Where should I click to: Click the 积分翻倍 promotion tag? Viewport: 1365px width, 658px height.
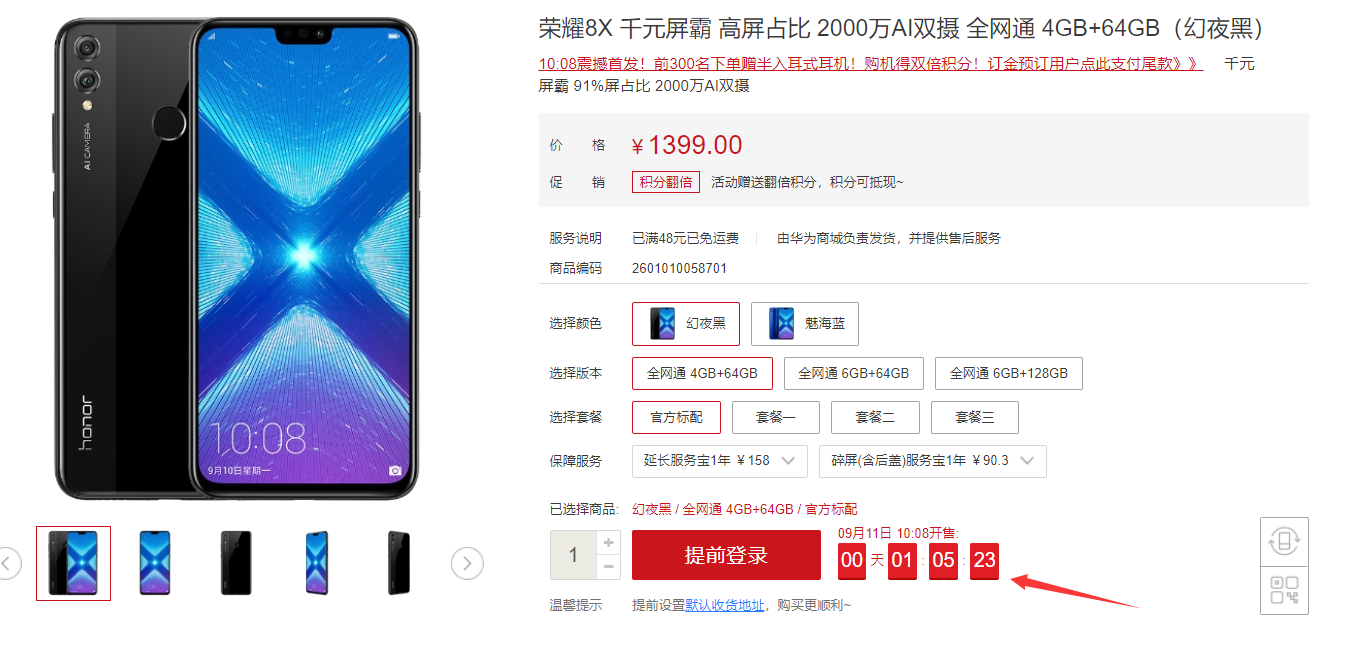666,182
